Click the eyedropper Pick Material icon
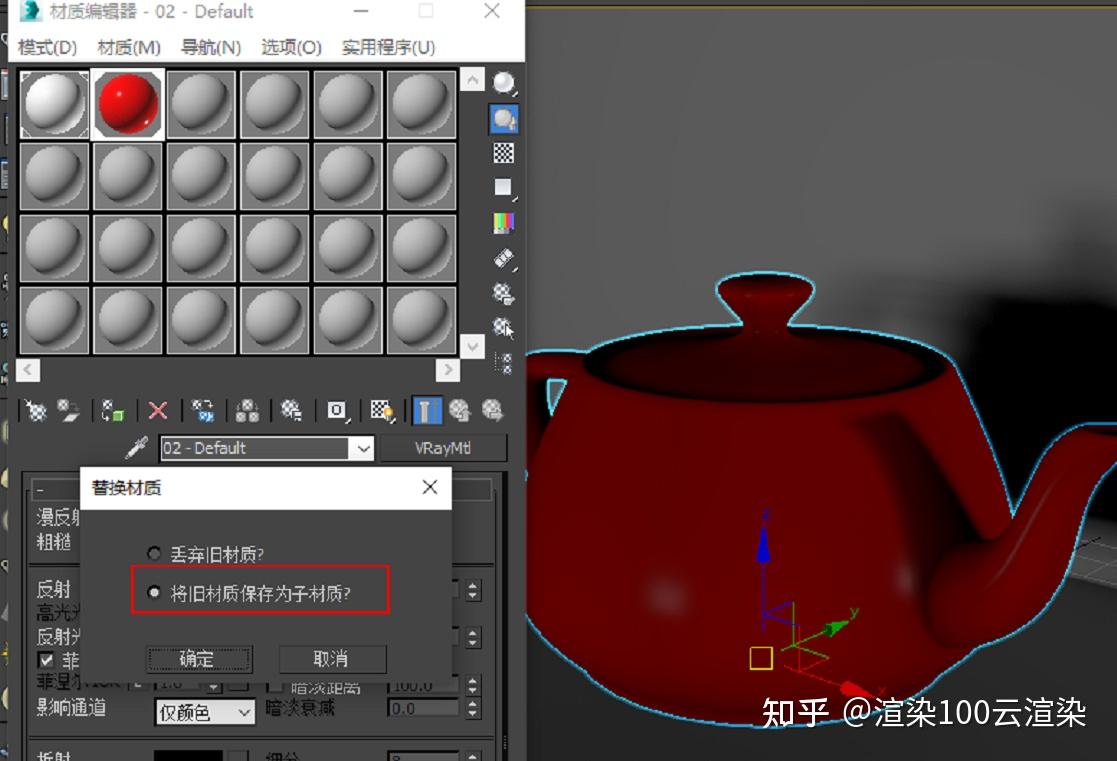This screenshot has width=1117, height=761. 138,447
